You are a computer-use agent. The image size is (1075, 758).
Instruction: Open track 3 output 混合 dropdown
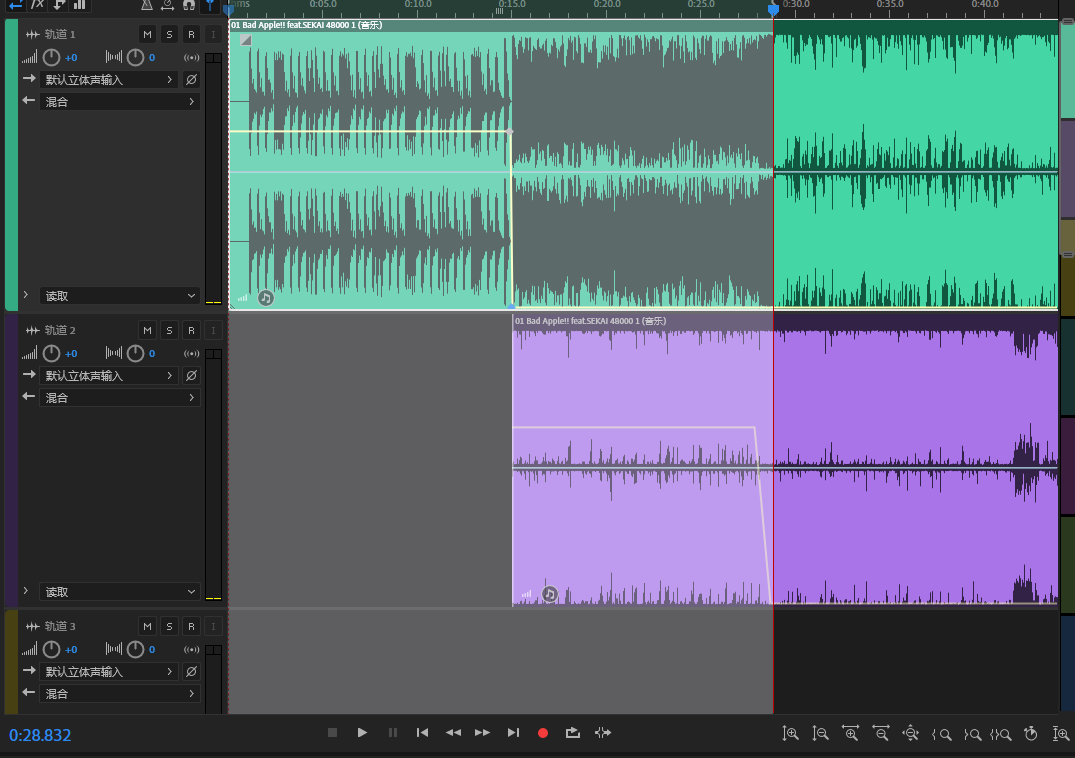click(x=120, y=694)
